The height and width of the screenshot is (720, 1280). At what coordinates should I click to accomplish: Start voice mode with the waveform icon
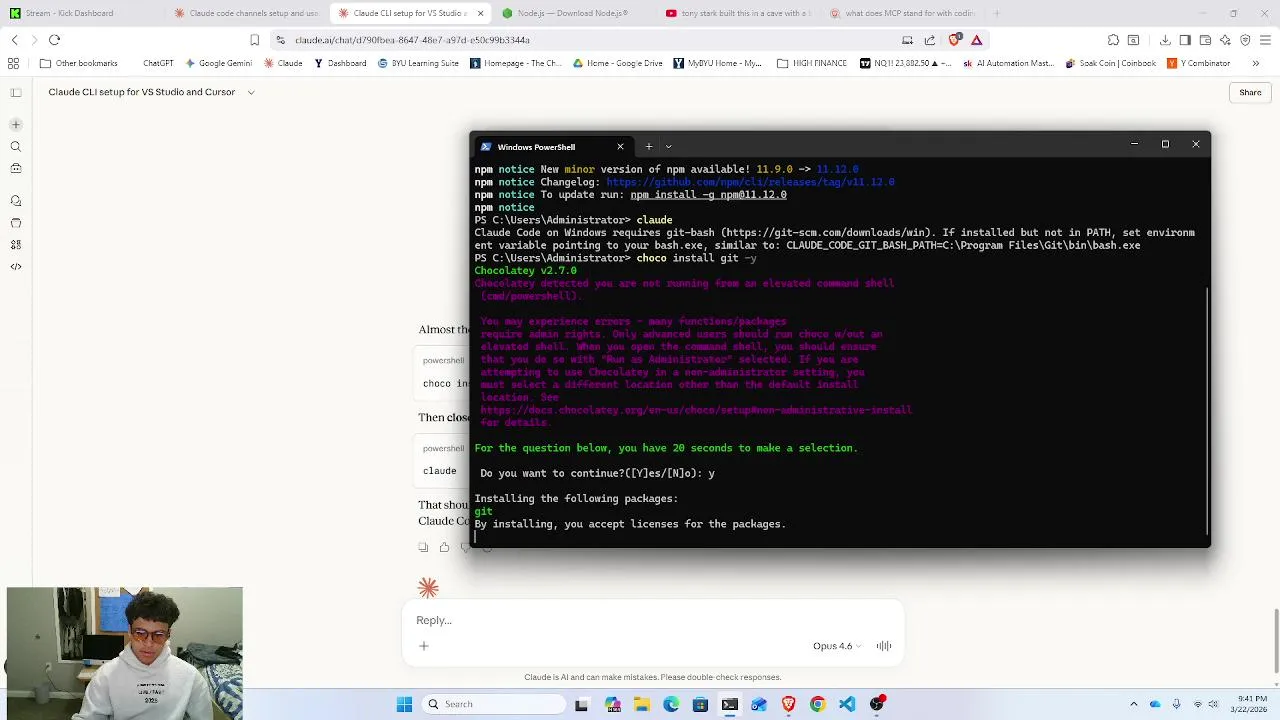click(x=884, y=646)
